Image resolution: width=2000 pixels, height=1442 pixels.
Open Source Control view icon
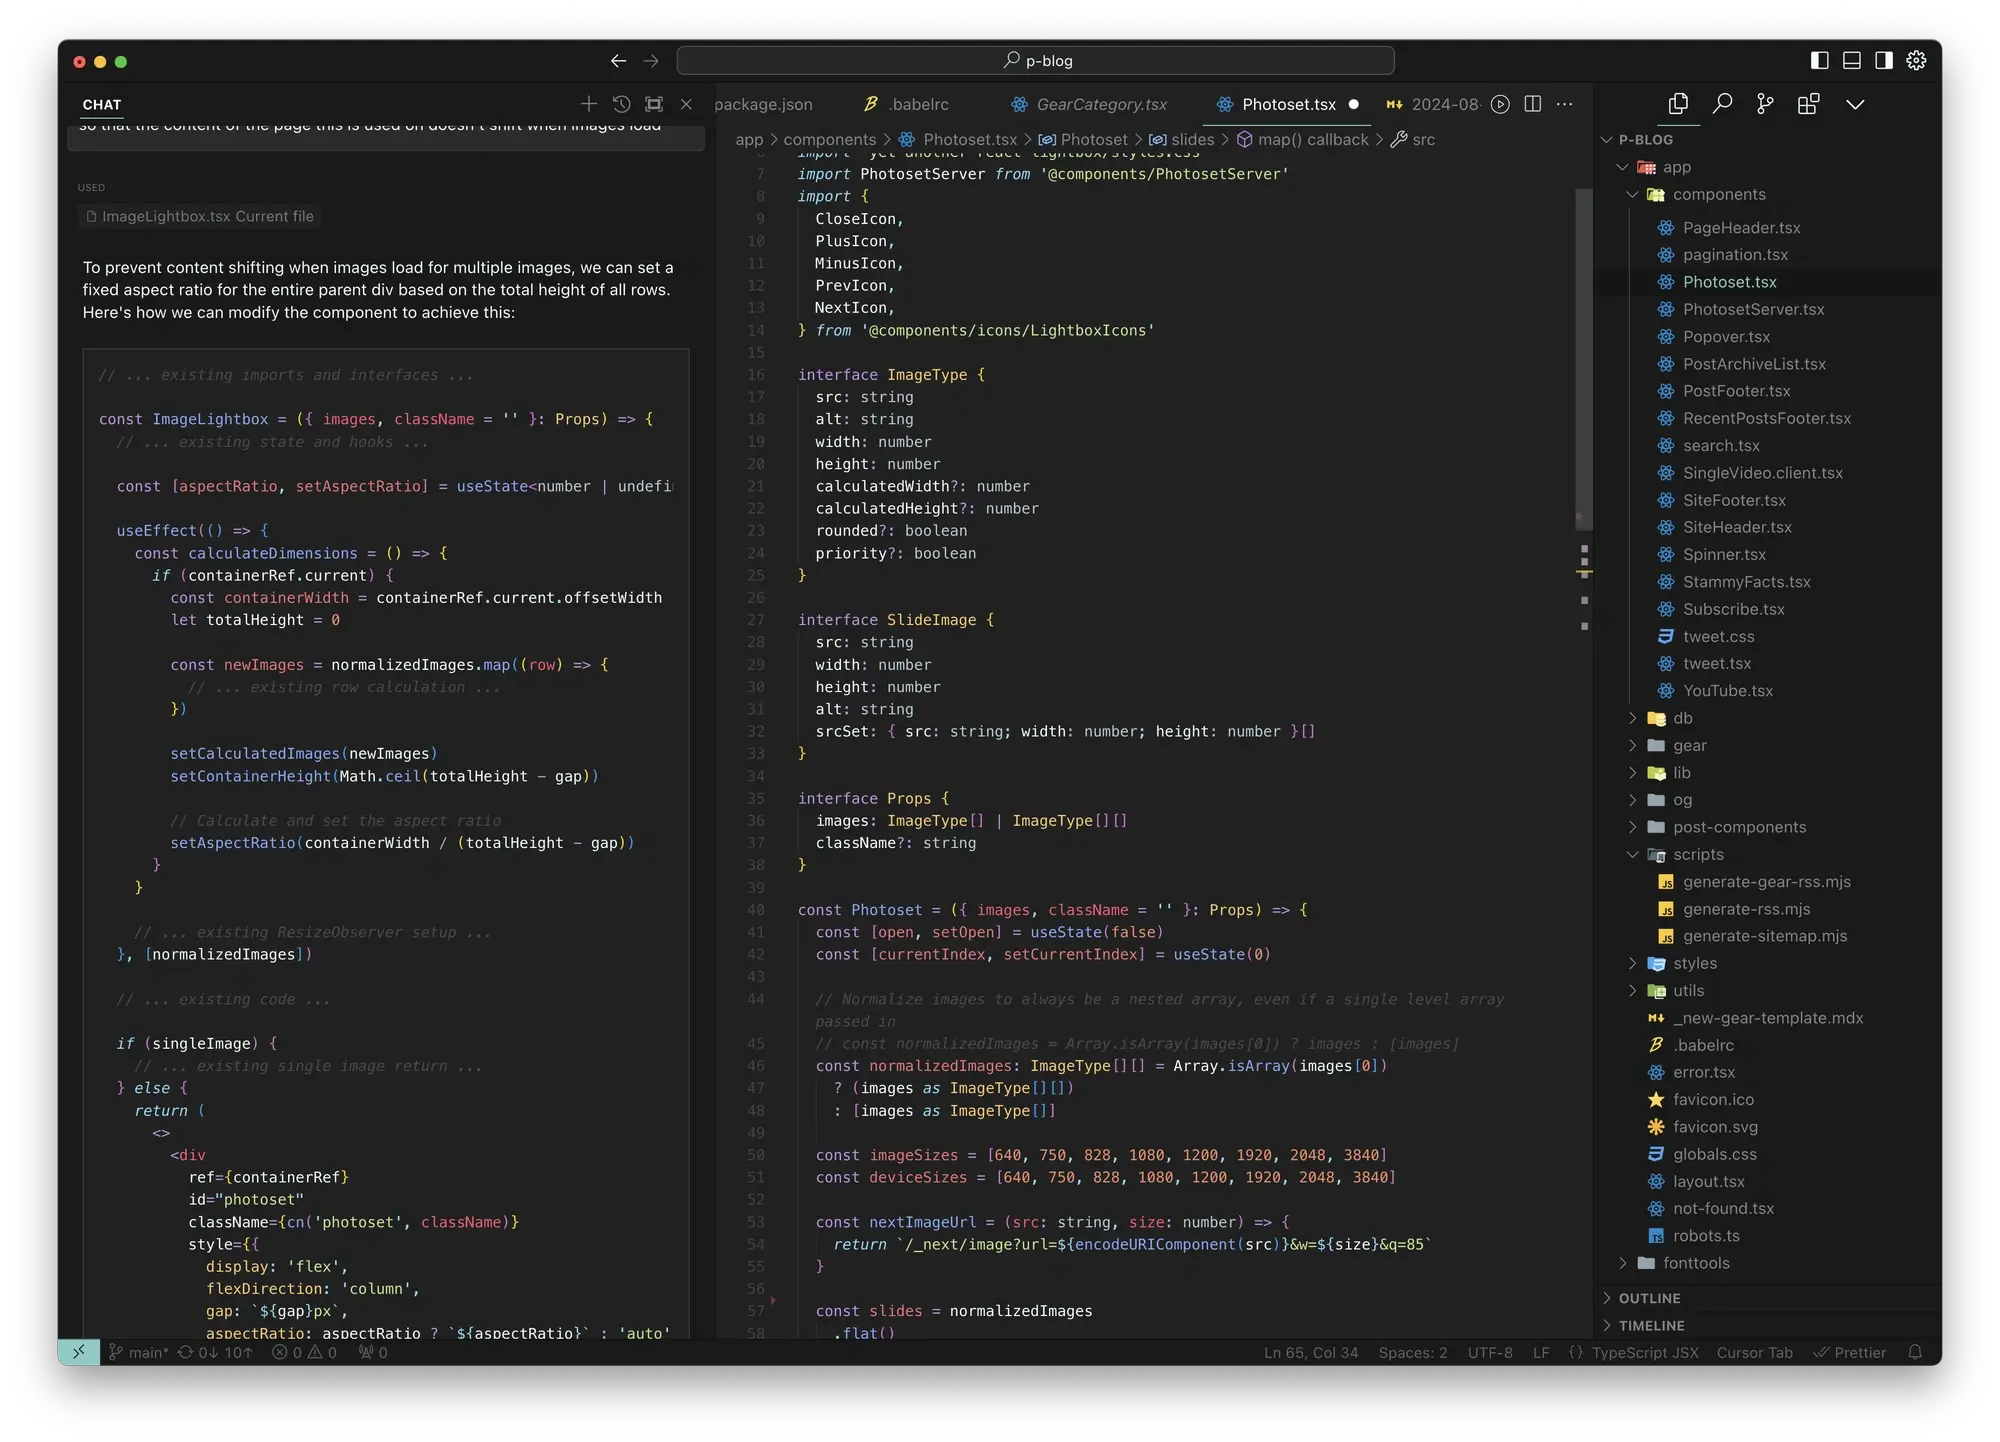(1765, 104)
